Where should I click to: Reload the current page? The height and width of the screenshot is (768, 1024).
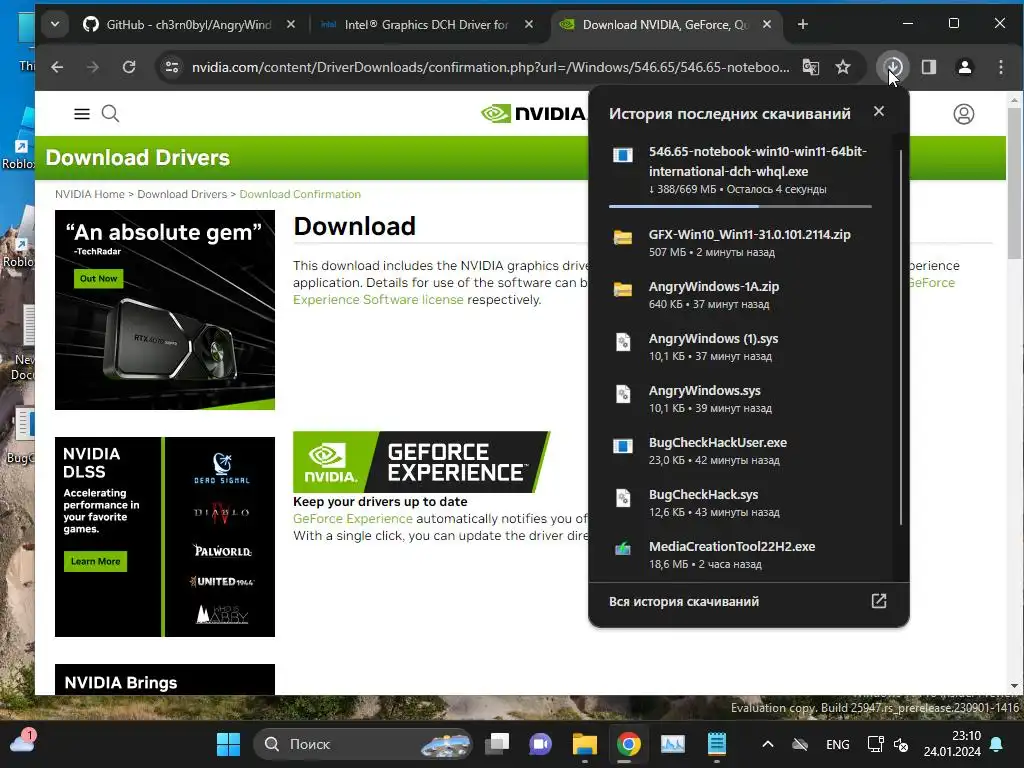(x=129, y=67)
